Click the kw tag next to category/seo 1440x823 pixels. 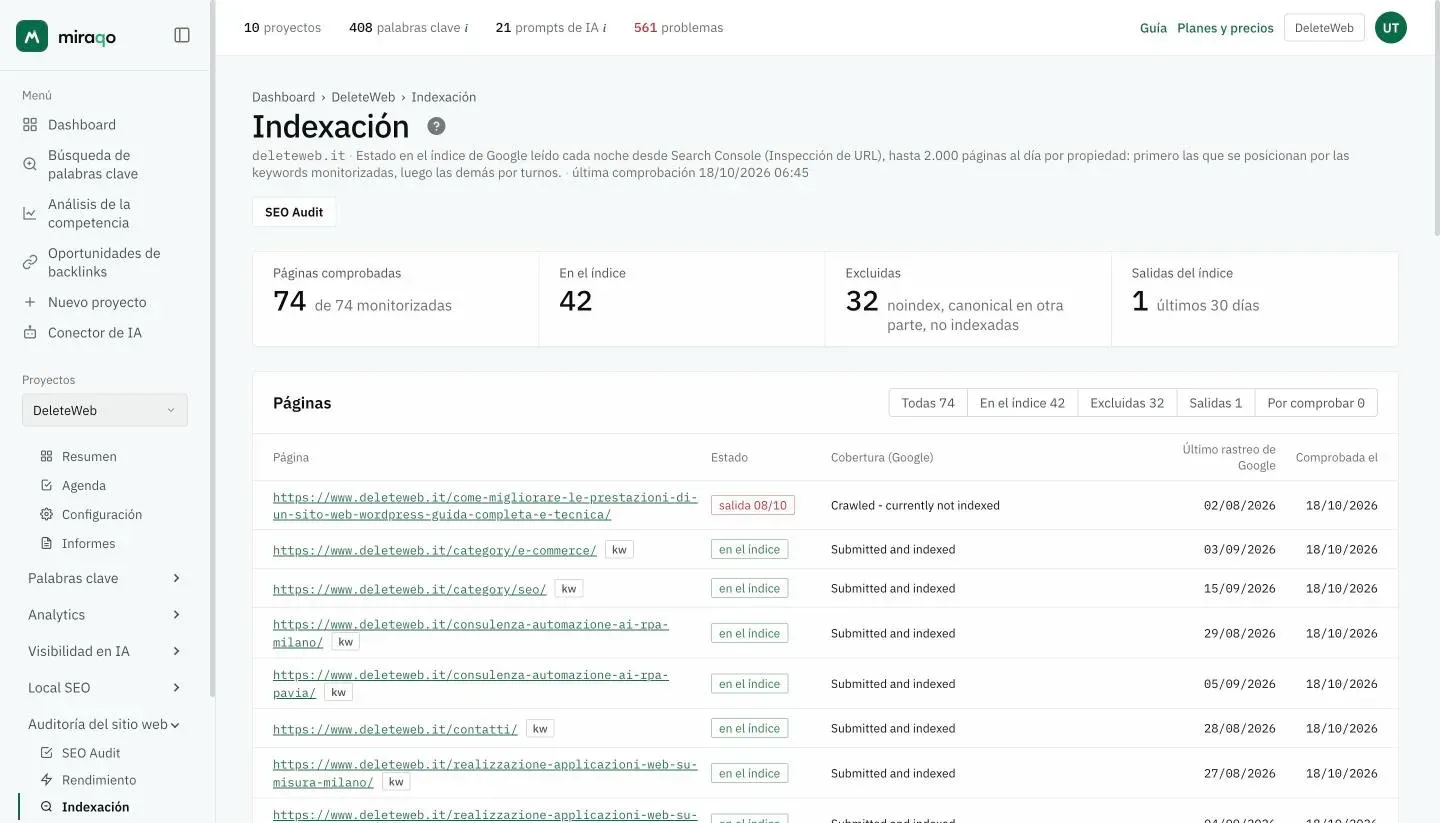(569, 589)
